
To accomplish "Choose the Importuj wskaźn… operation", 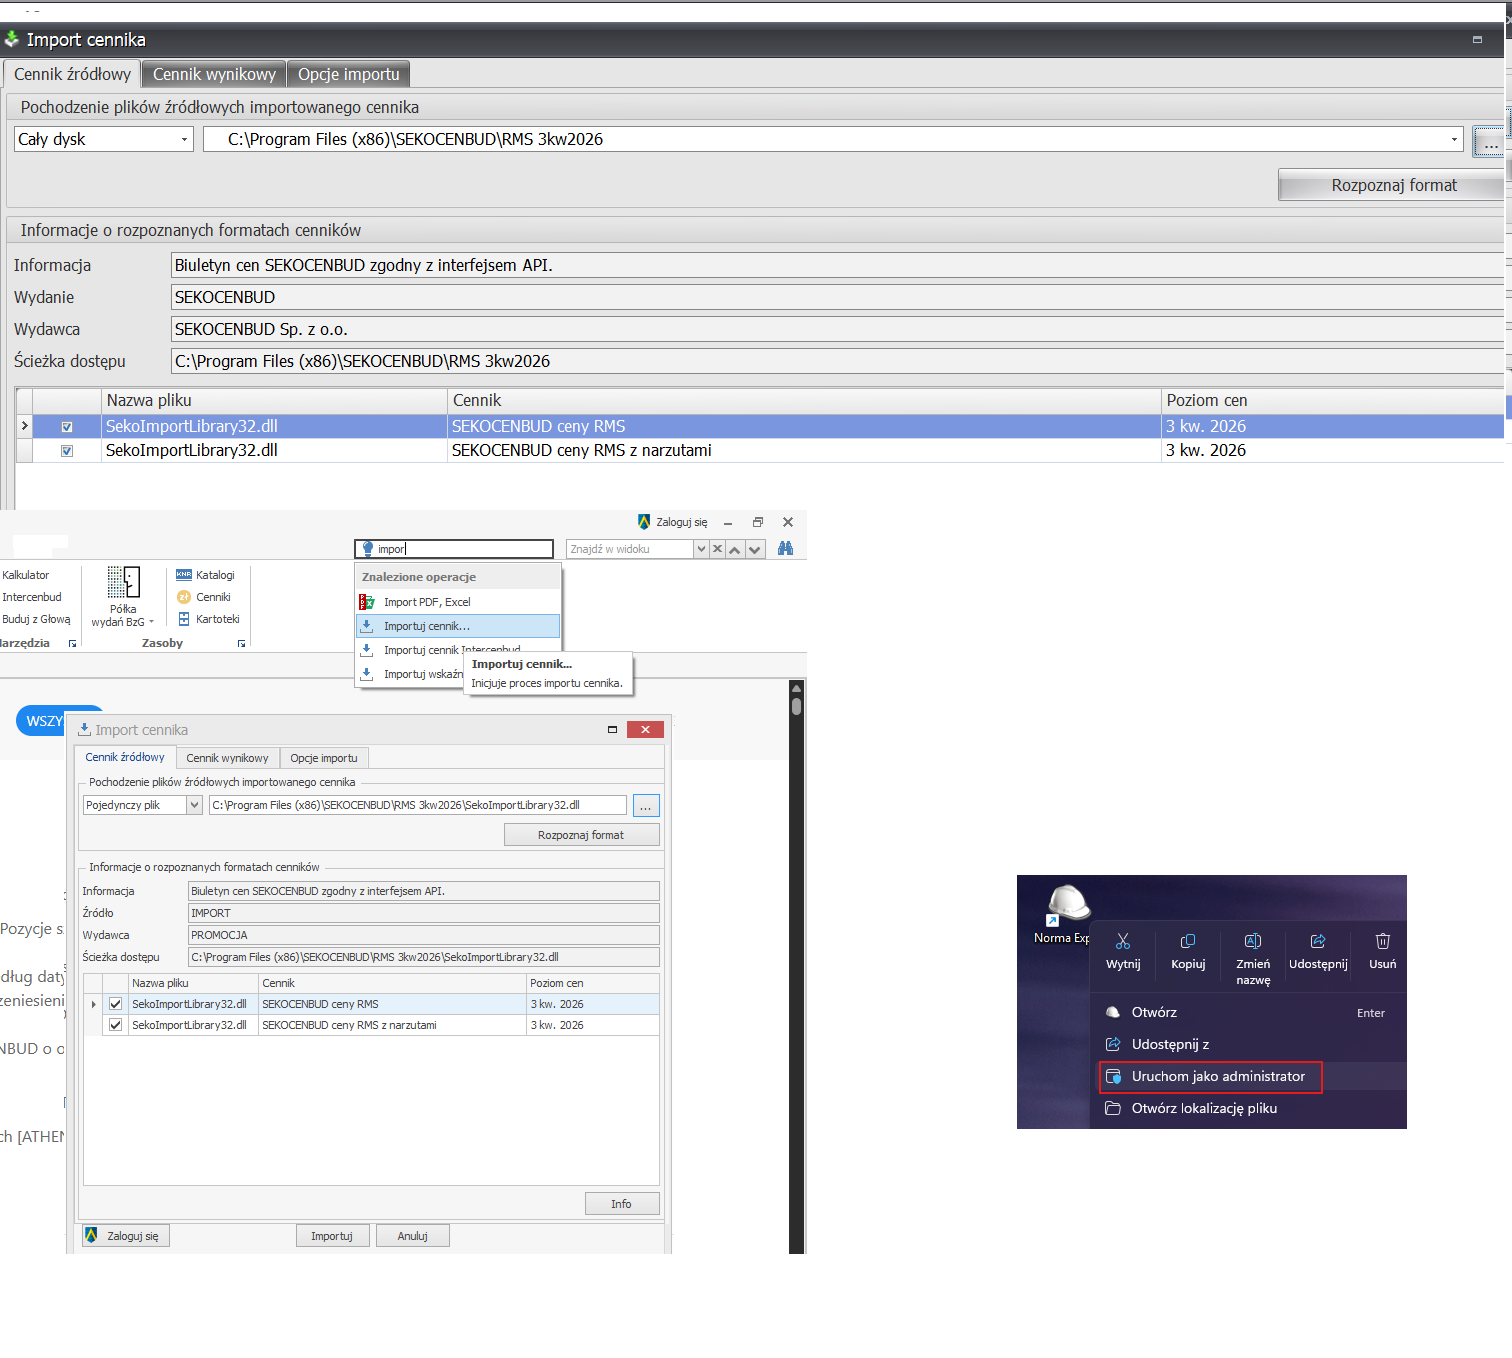I will 410,674.
